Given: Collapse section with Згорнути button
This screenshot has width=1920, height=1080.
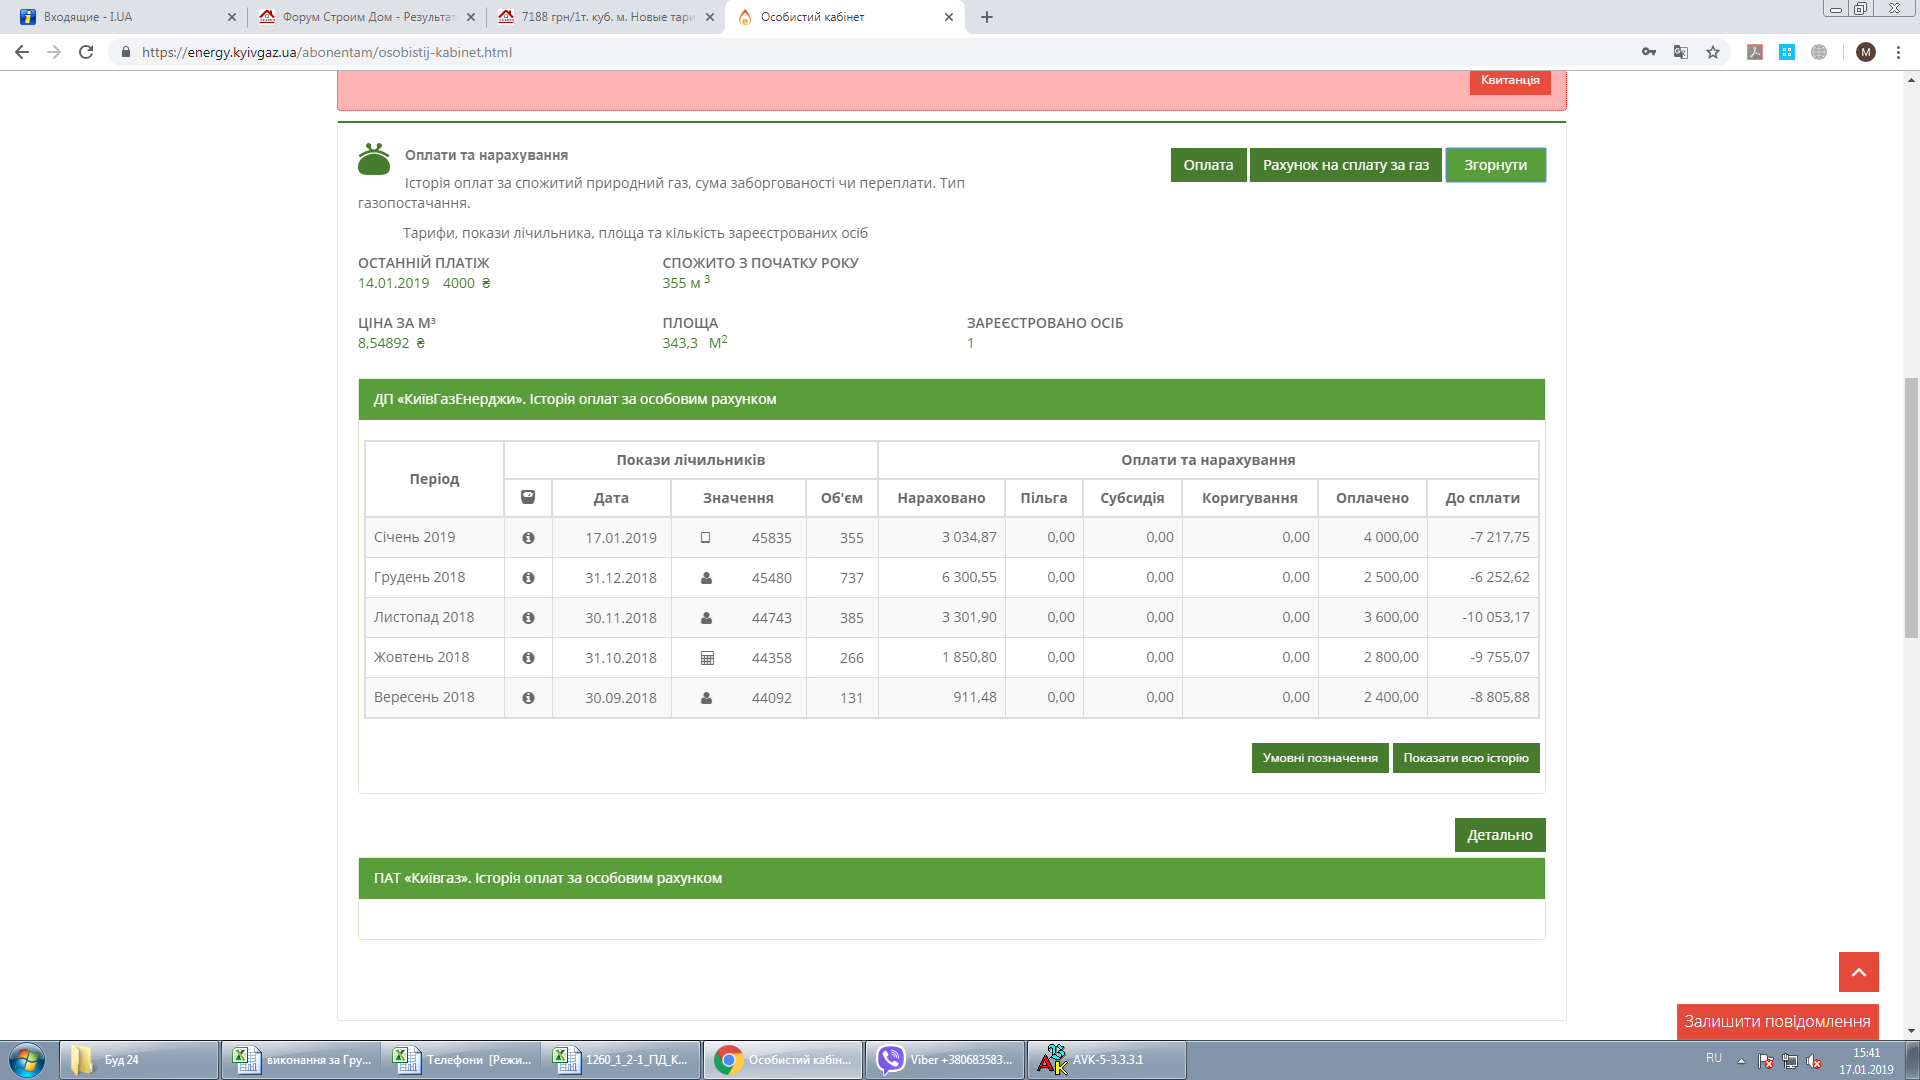Looking at the screenshot, I should pyautogui.click(x=1495, y=165).
